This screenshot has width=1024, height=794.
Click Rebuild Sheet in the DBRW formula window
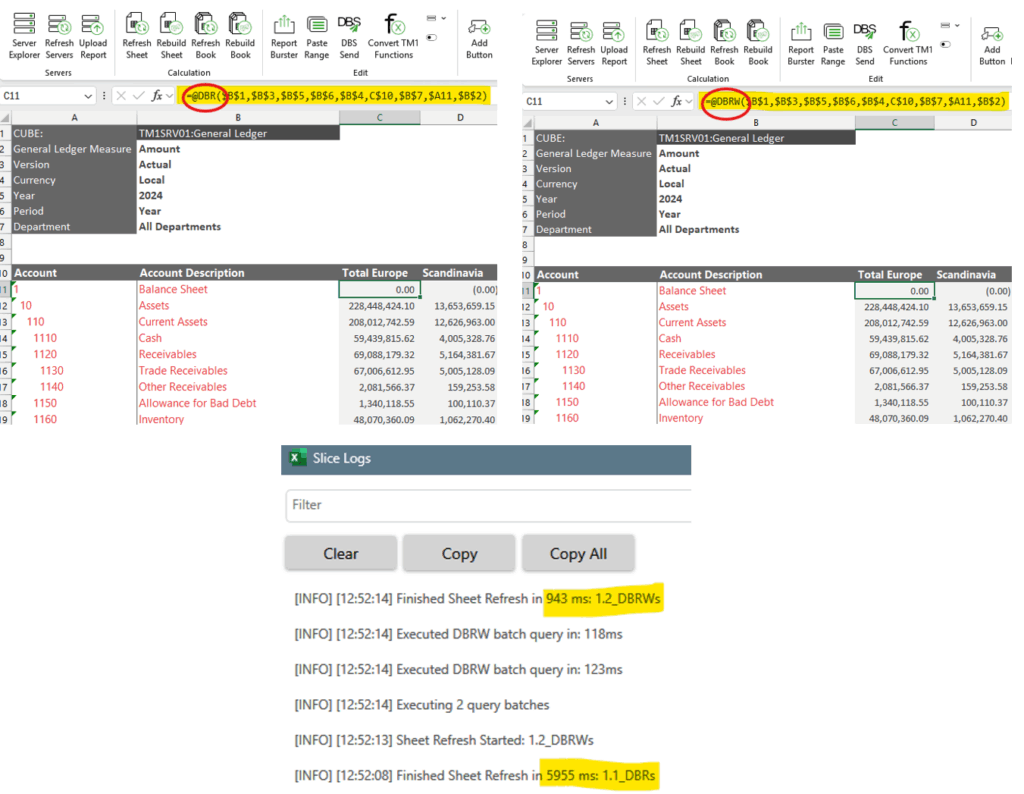click(x=690, y=42)
